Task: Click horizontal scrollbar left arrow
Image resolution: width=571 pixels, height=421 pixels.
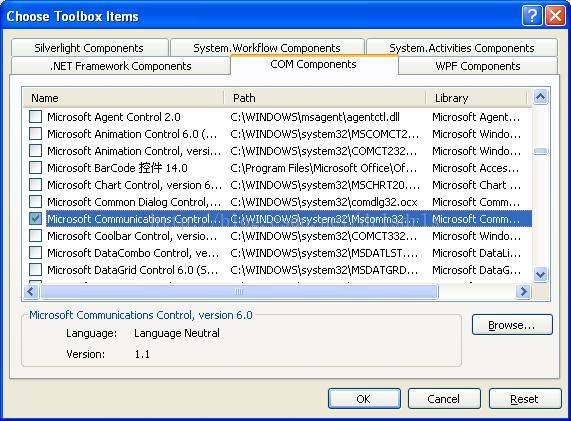Action: point(31,291)
